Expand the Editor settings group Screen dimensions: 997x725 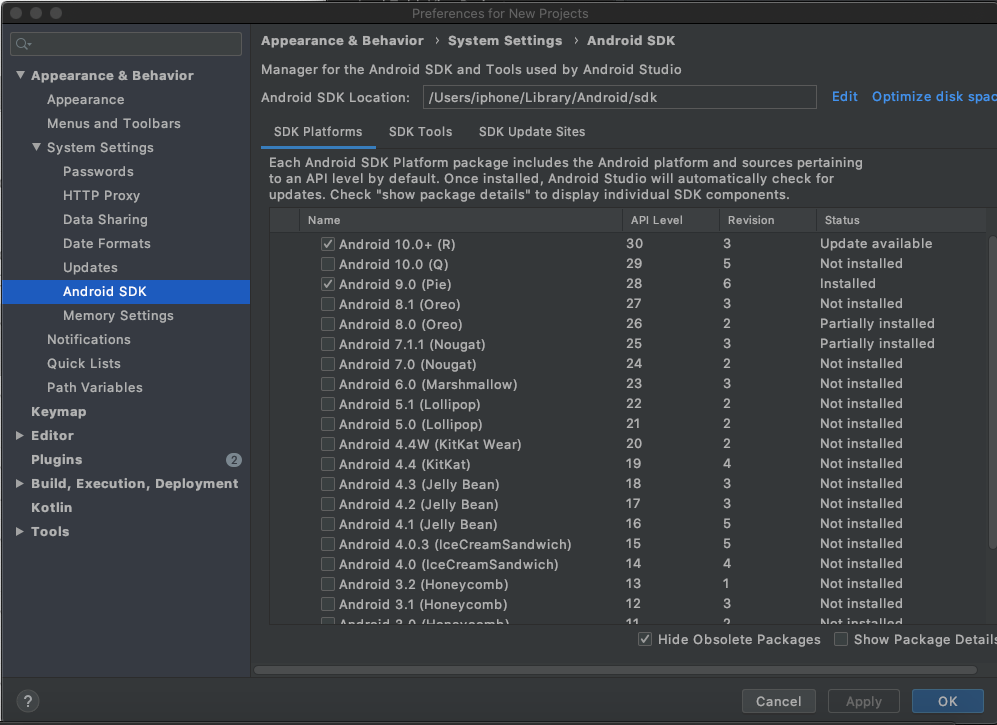tap(18, 435)
